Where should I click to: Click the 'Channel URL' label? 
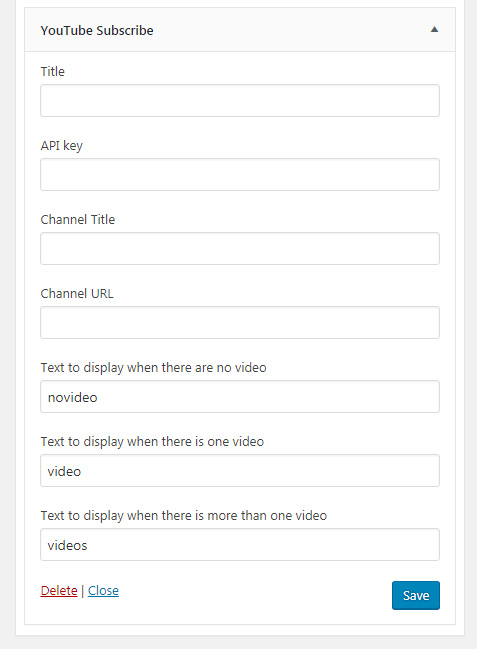(77, 293)
